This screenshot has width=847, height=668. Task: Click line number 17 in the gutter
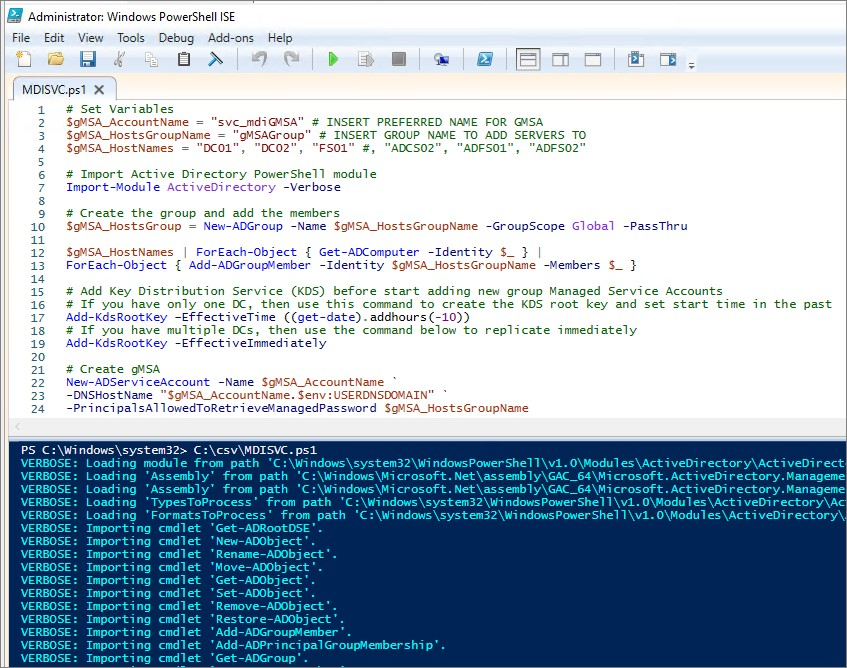(x=38, y=318)
